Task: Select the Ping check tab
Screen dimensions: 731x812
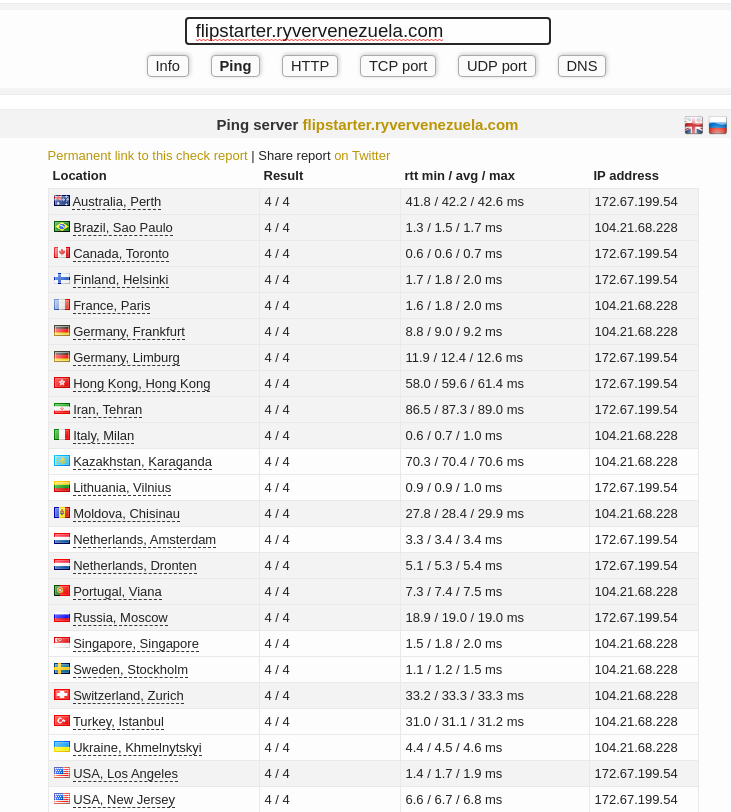Action: click(x=235, y=66)
